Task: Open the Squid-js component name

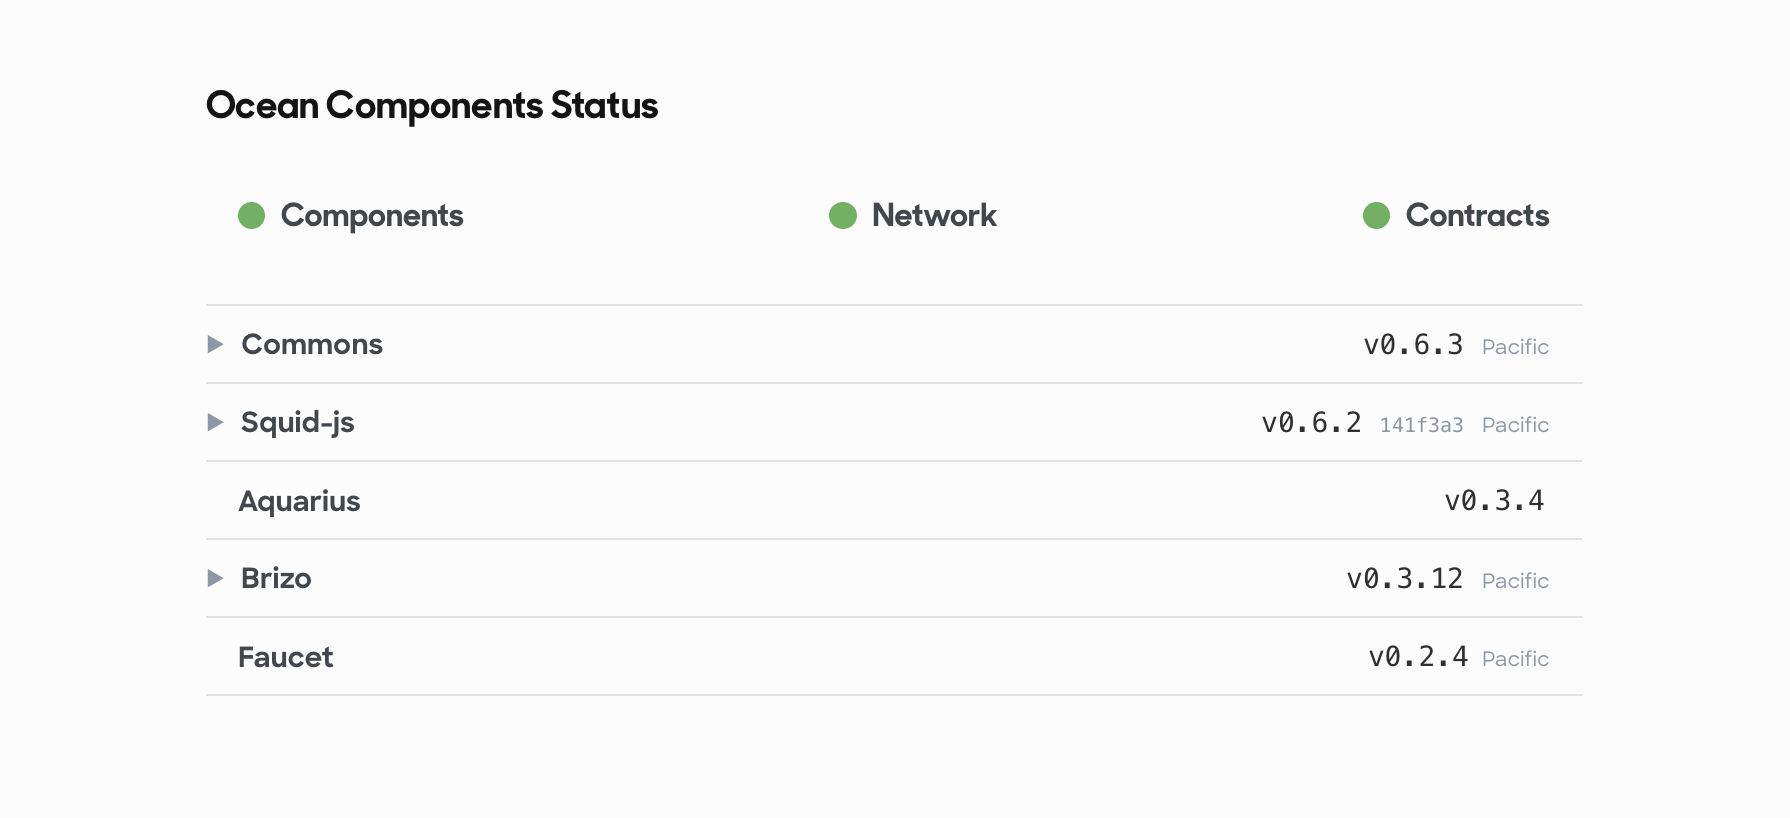Action: click(x=298, y=423)
